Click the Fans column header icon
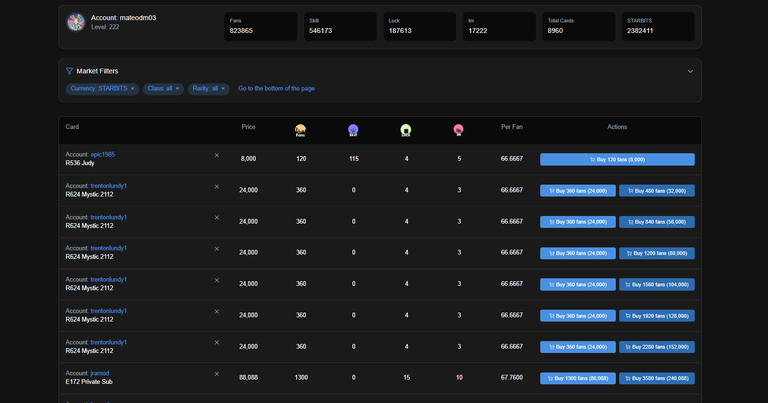 [300, 130]
